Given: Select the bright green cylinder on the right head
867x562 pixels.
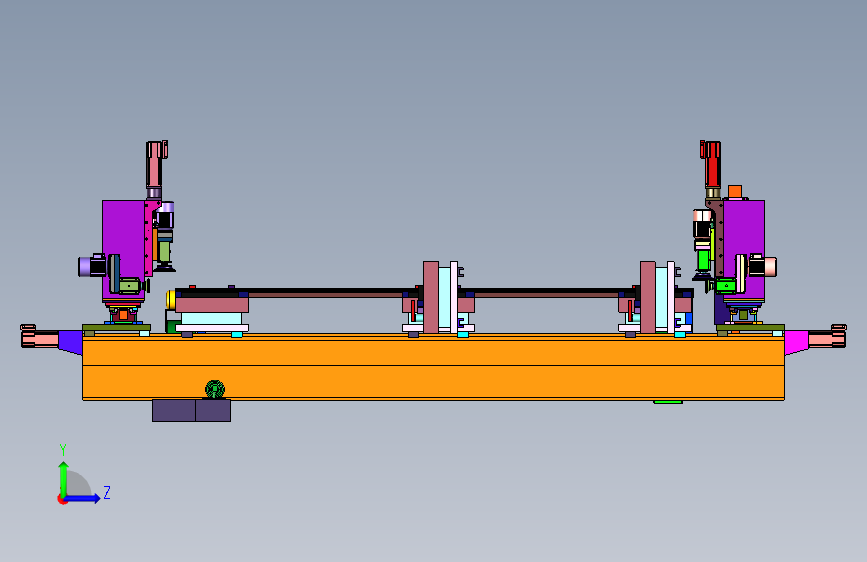Looking at the screenshot, I should [703, 259].
